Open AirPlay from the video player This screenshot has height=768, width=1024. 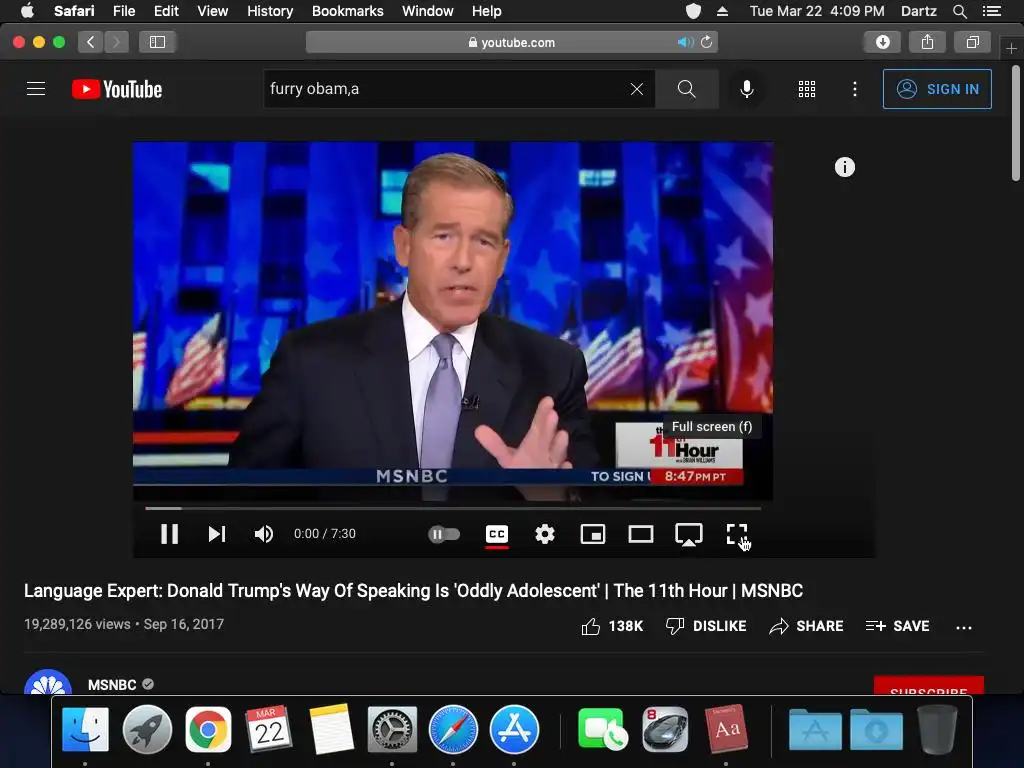pos(689,534)
